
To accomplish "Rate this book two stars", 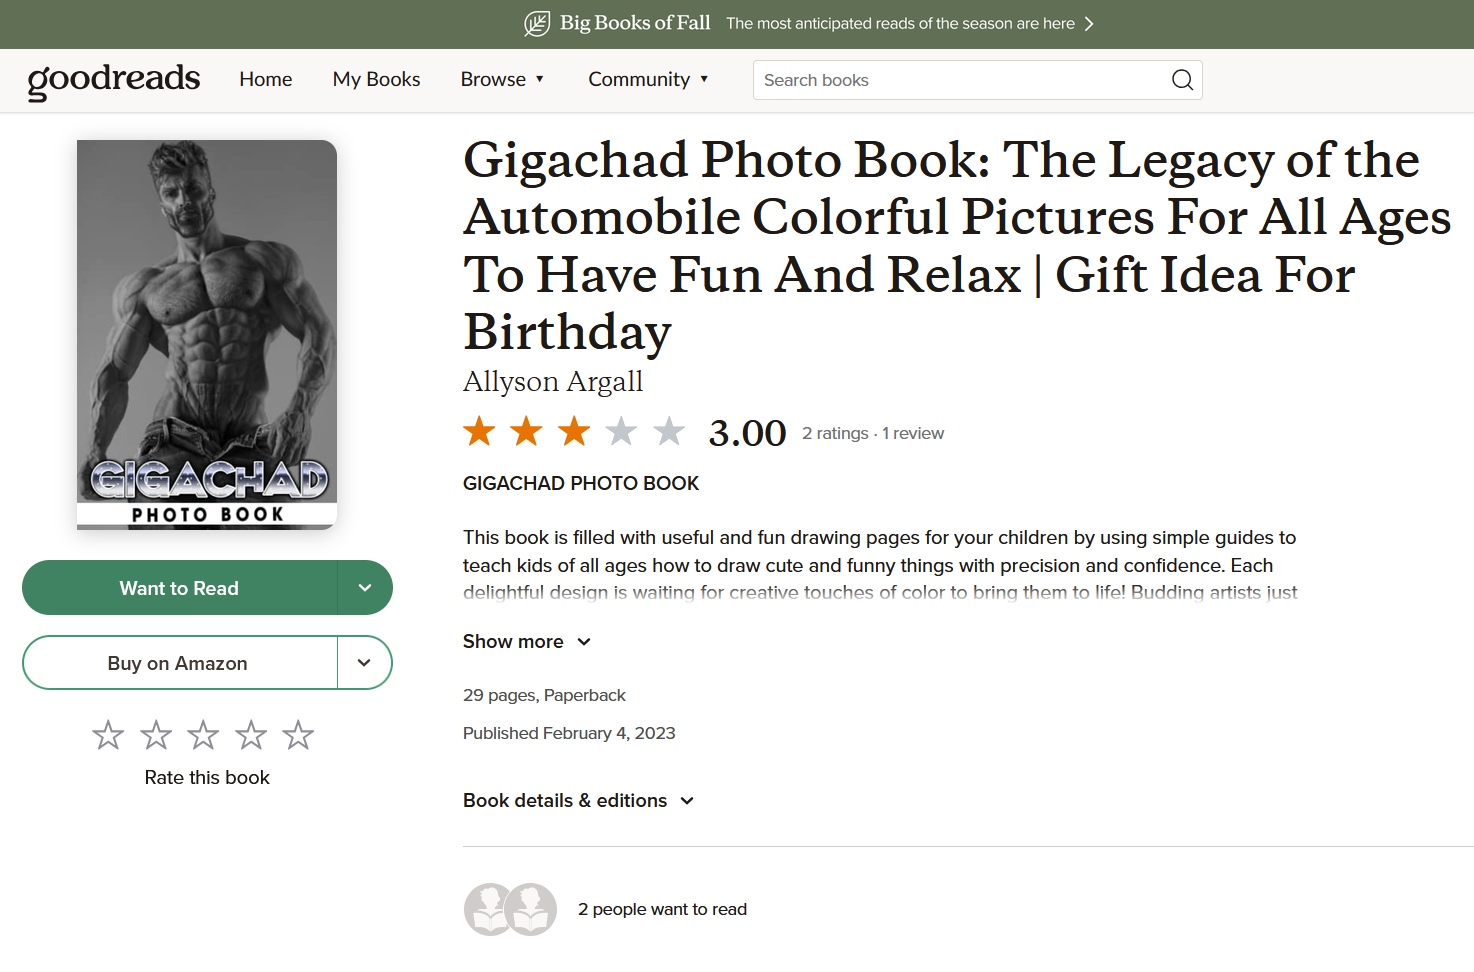I will click(x=156, y=735).
